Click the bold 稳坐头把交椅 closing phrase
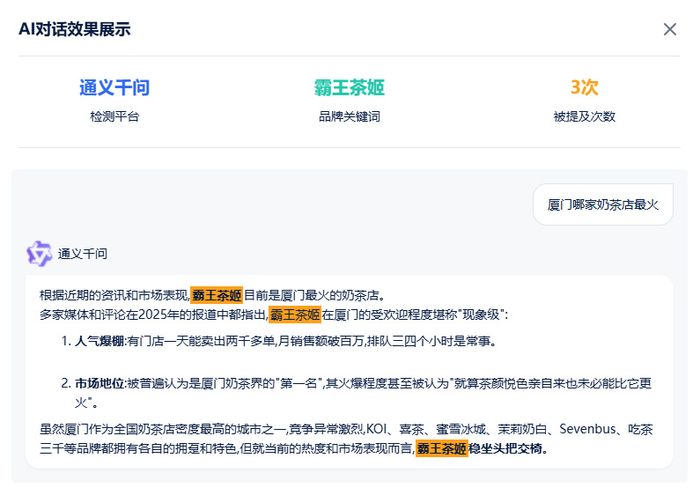The image size is (700, 489). (x=507, y=449)
